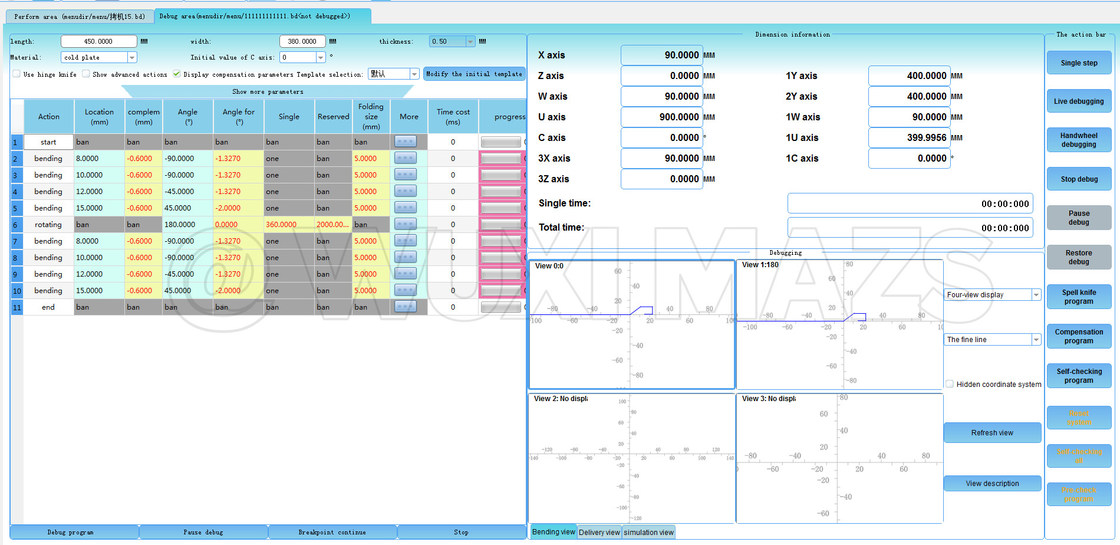Click the Handwheel debugging button
1120x545 pixels.
[x=1078, y=139]
